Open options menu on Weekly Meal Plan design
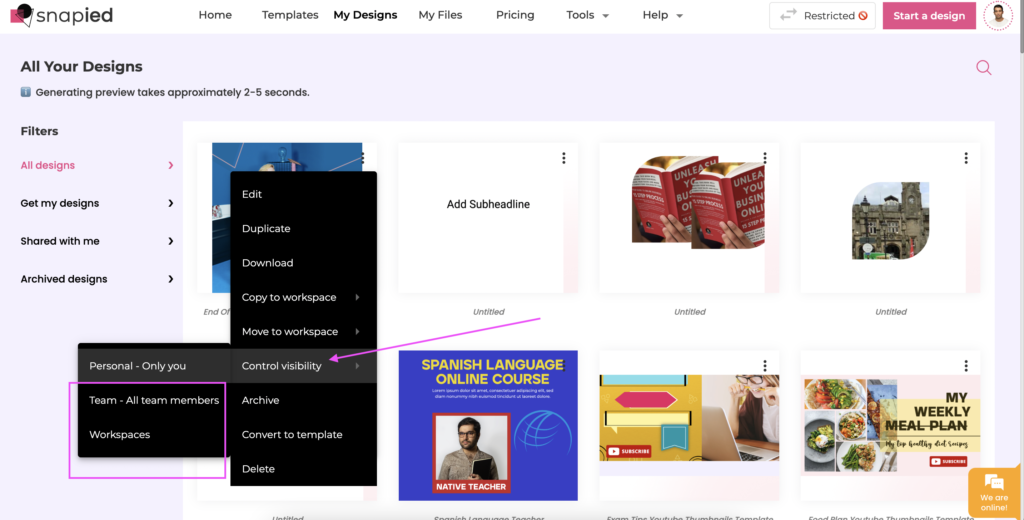The width and height of the screenshot is (1024, 520). coord(966,366)
